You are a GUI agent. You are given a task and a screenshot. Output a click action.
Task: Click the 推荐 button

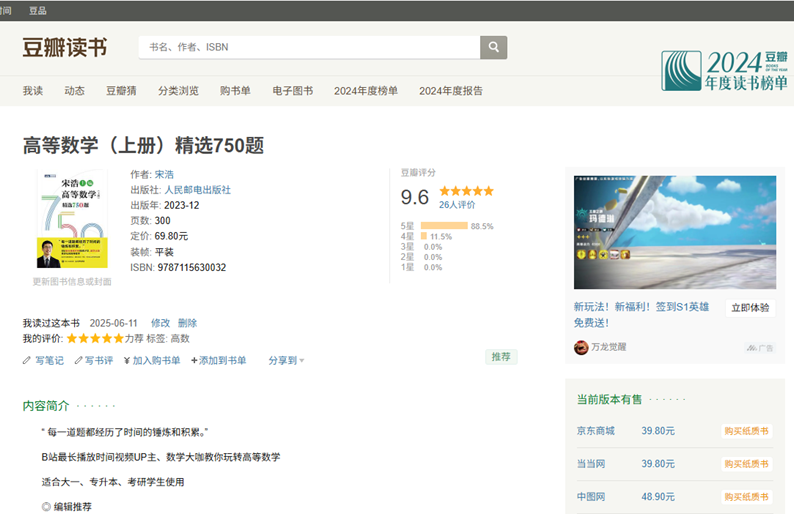pos(501,357)
